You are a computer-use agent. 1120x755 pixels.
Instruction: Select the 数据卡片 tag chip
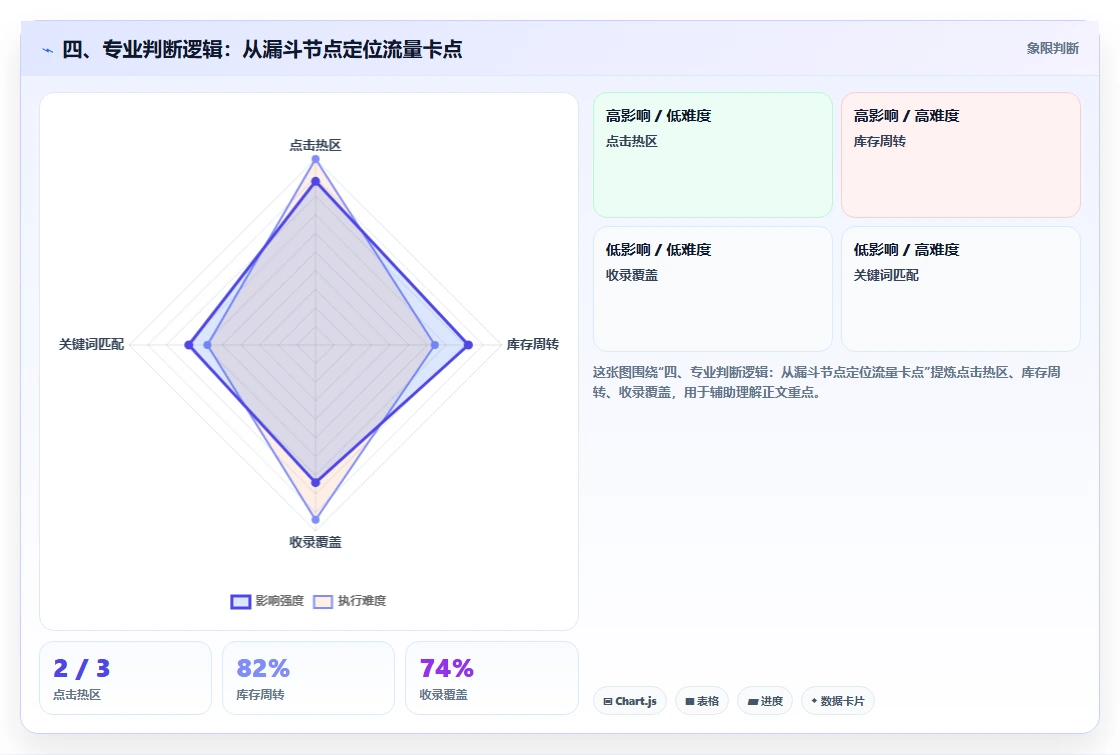[x=838, y=701]
